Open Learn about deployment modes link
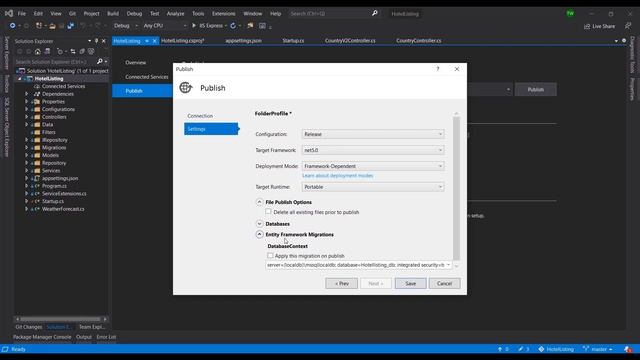The width and height of the screenshot is (640, 360). [338, 176]
